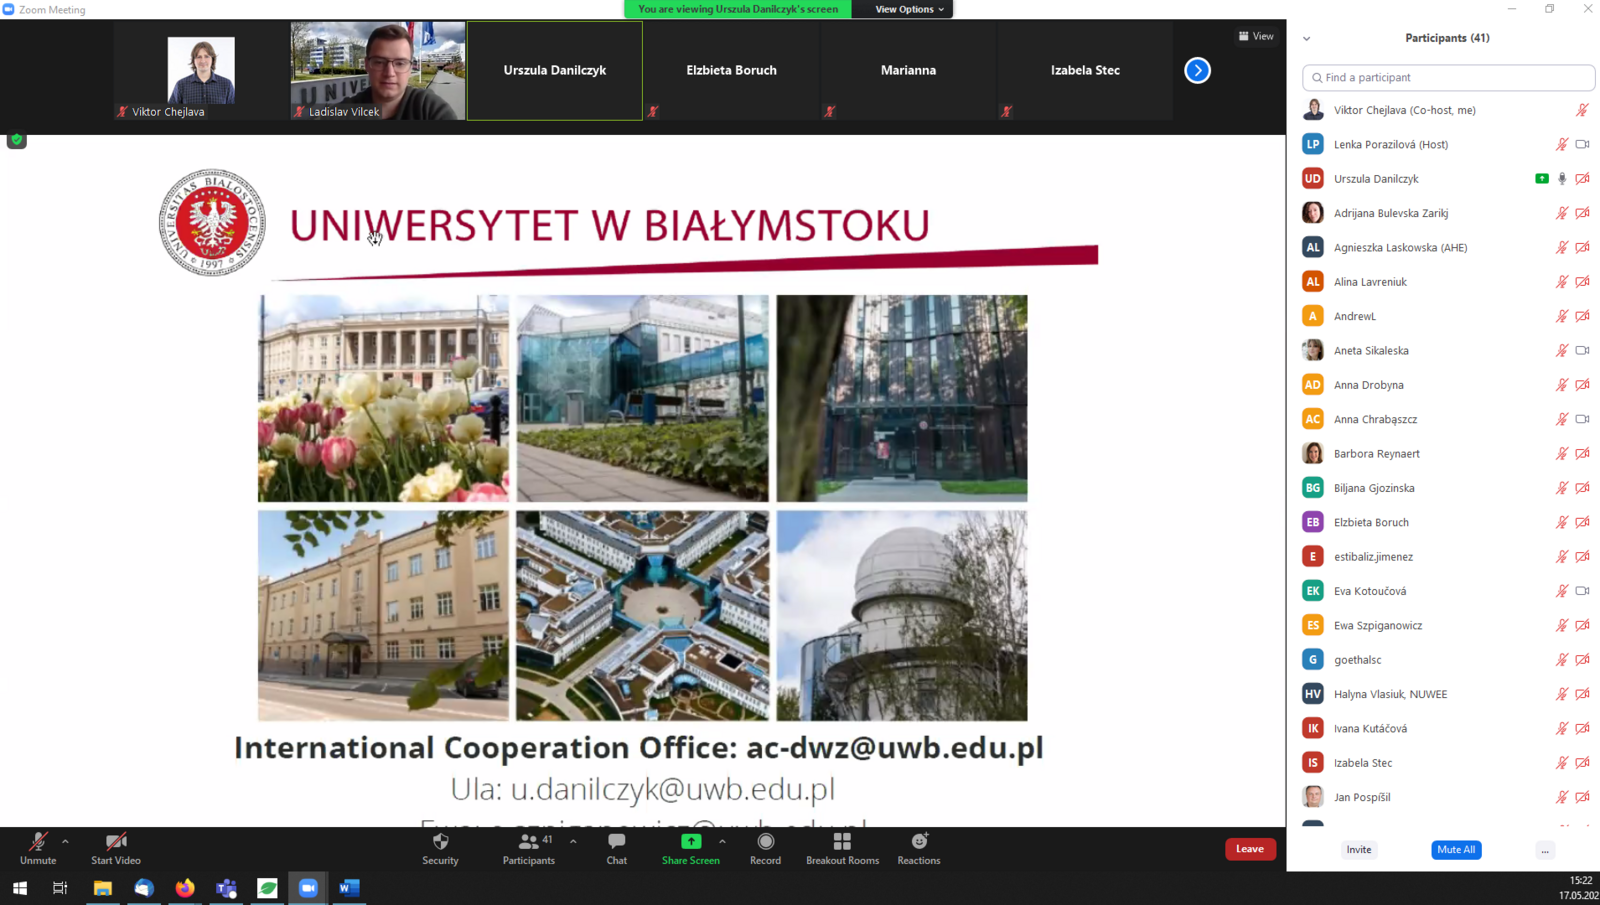This screenshot has height=905, width=1600.
Task: Collapse the Participants panel chevron
Action: pyautogui.click(x=1306, y=38)
